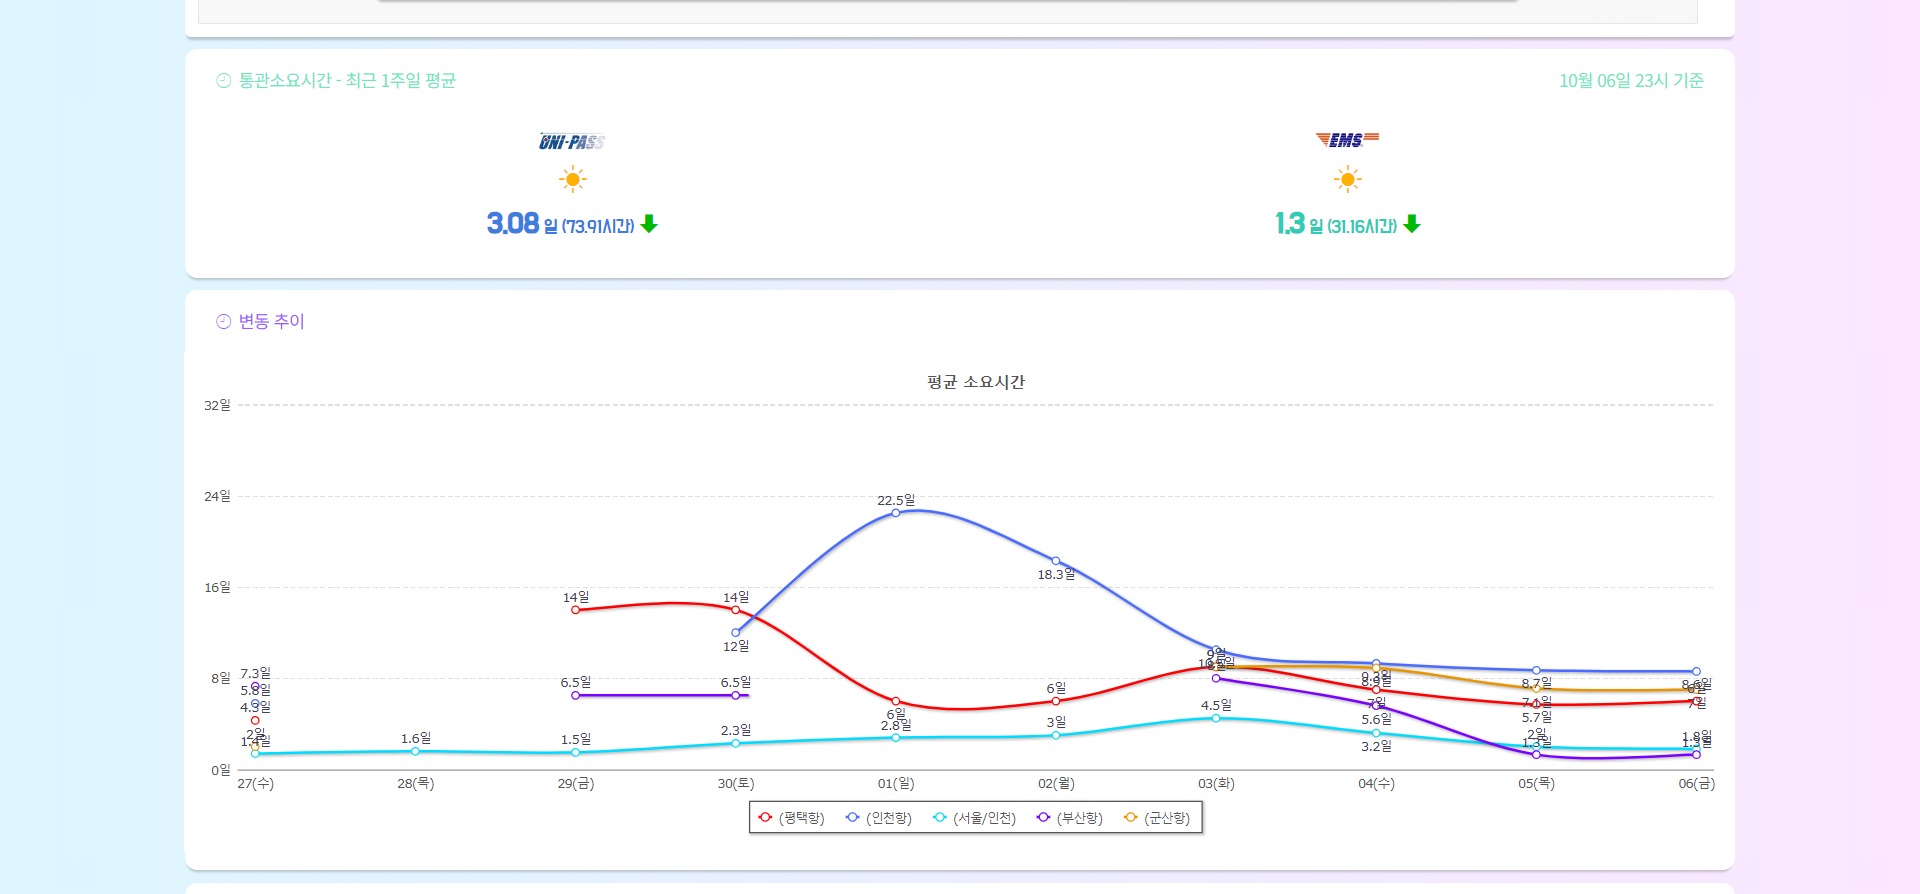Click the 2.8일 cyan point on 01(일)
The width and height of the screenshot is (1920, 894).
896,737
